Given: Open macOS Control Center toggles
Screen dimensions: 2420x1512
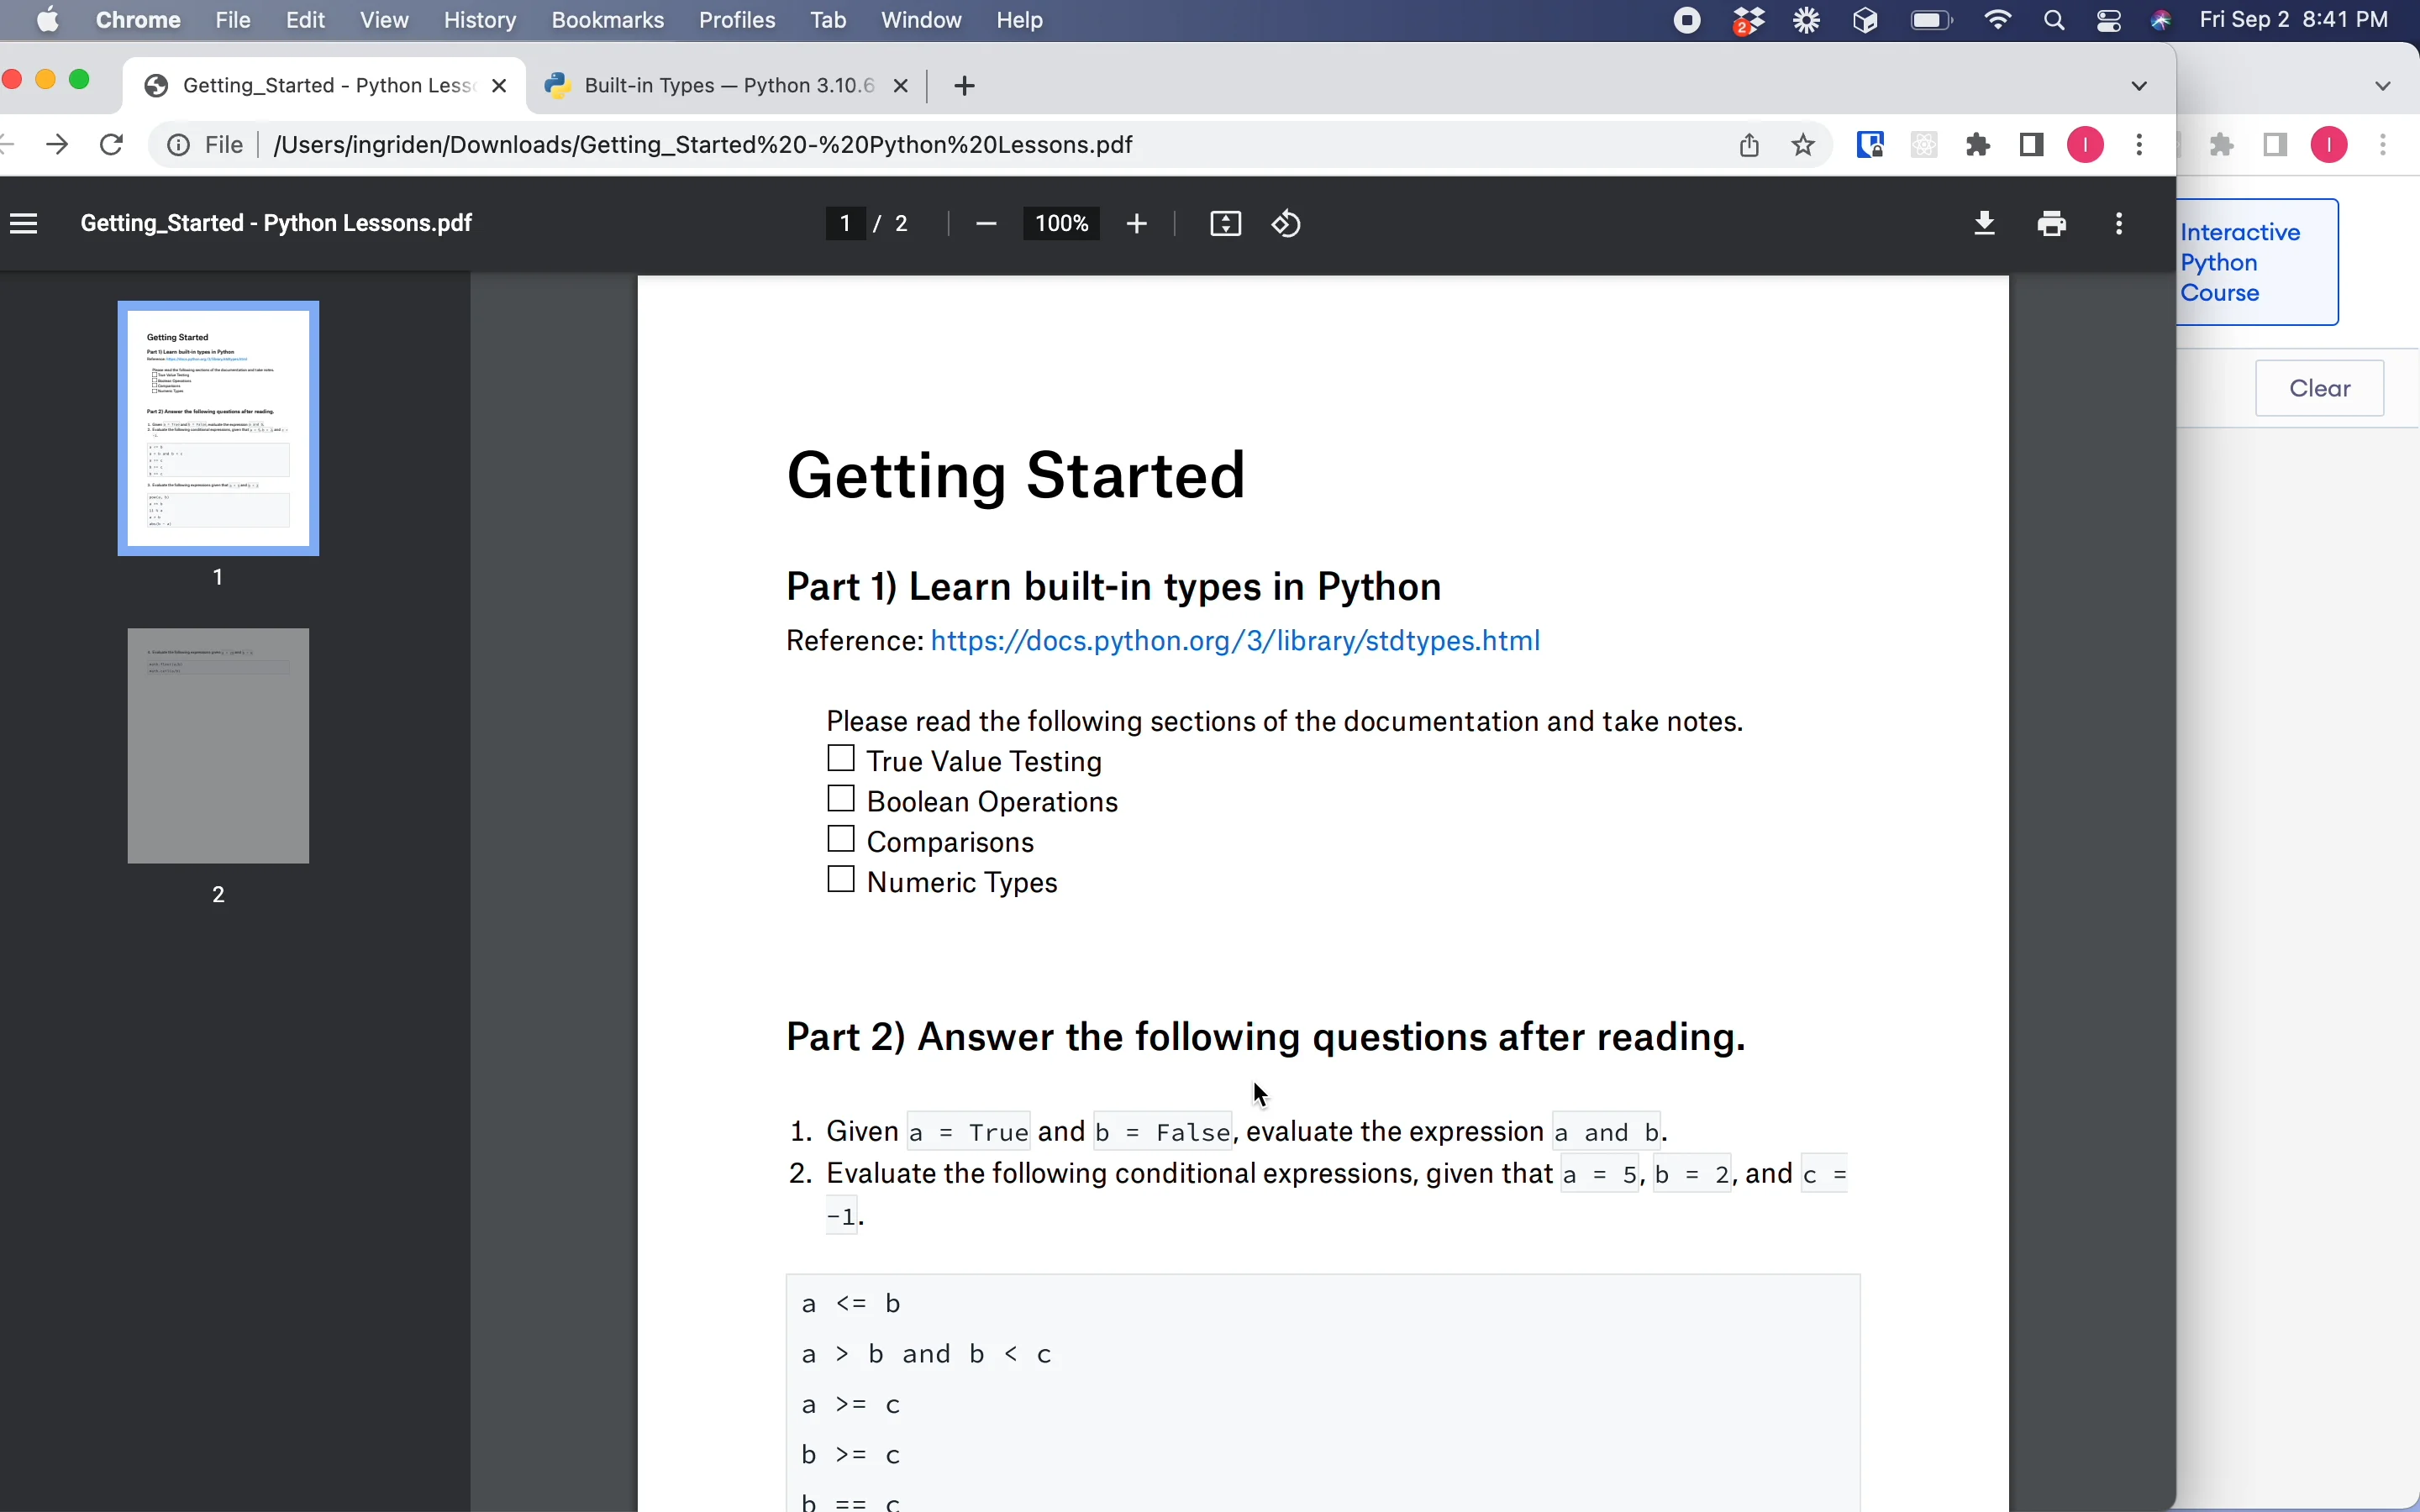Looking at the screenshot, I should (2110, 20).
